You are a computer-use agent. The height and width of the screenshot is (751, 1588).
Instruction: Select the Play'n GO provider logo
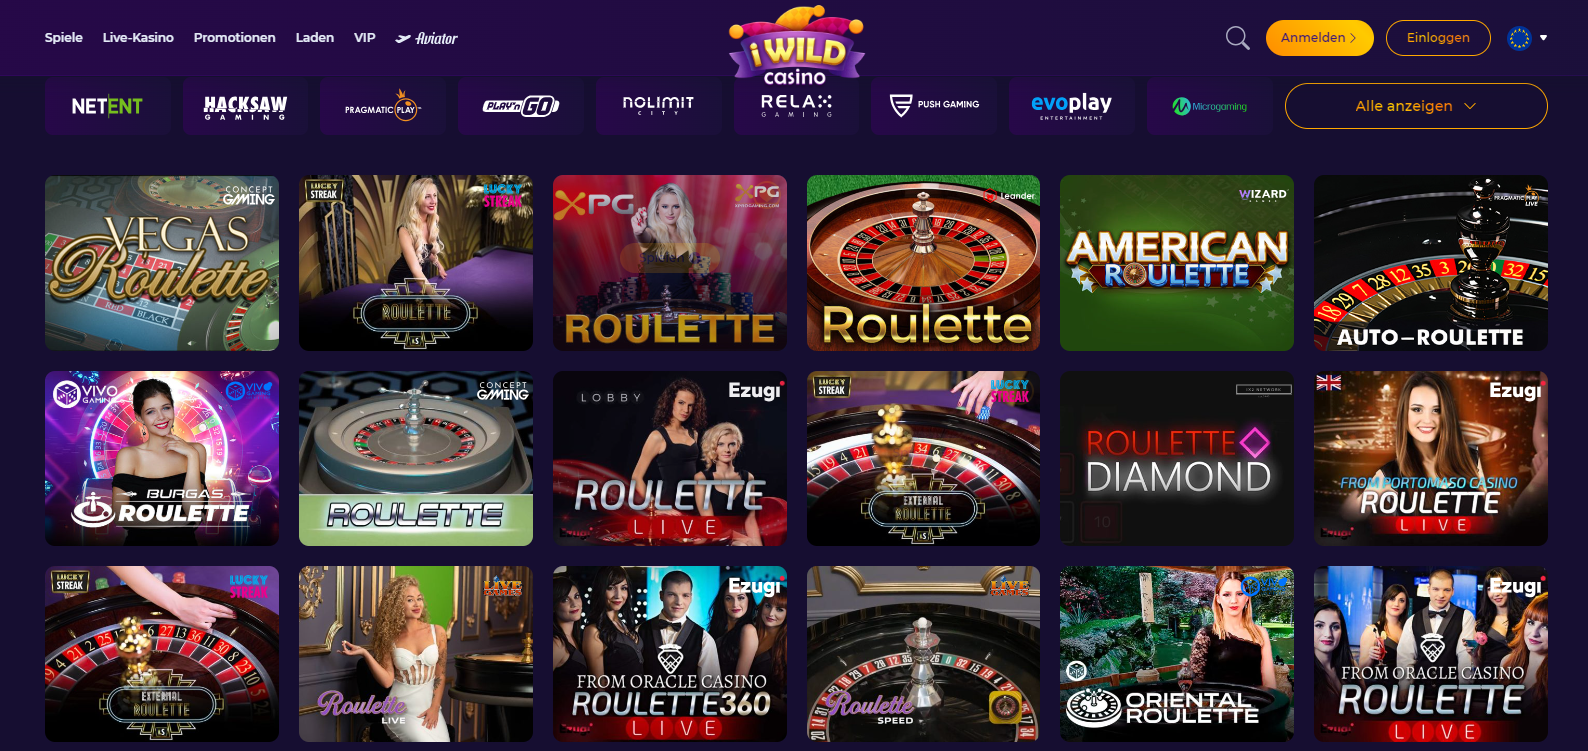pos(521,106)
